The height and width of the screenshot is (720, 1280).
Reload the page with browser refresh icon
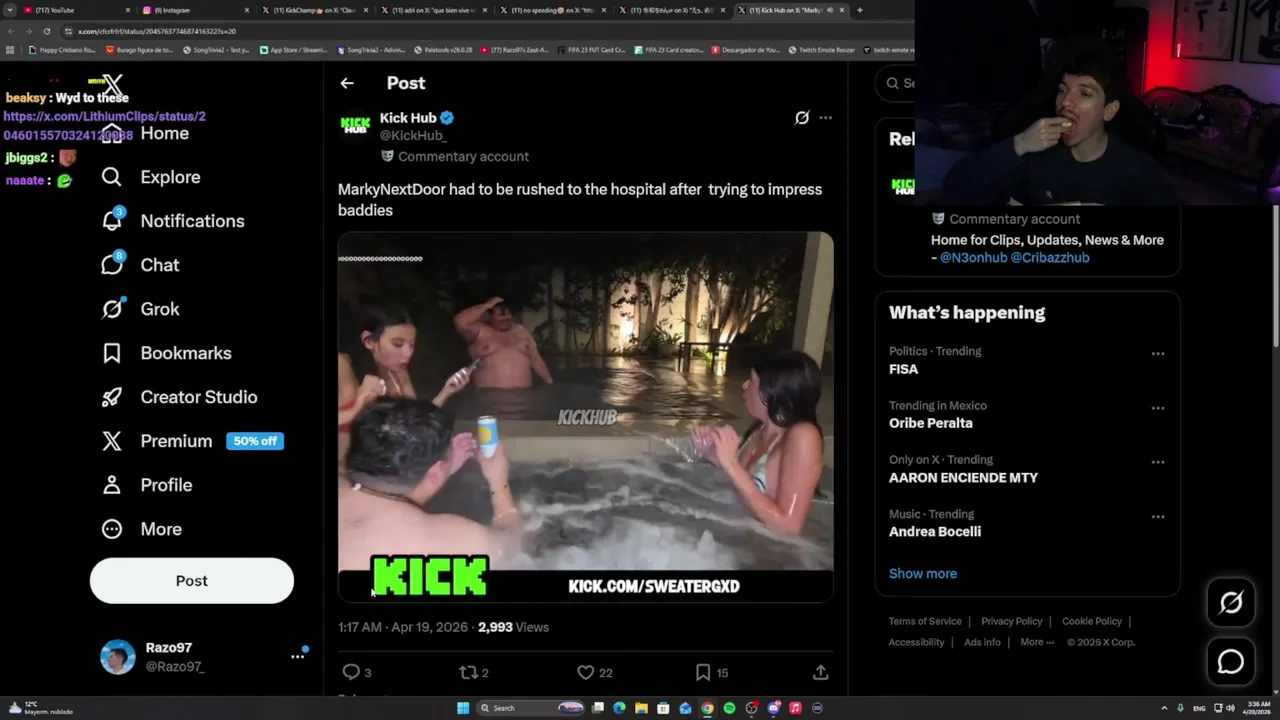pyautogui.click(x=46, y=31)
